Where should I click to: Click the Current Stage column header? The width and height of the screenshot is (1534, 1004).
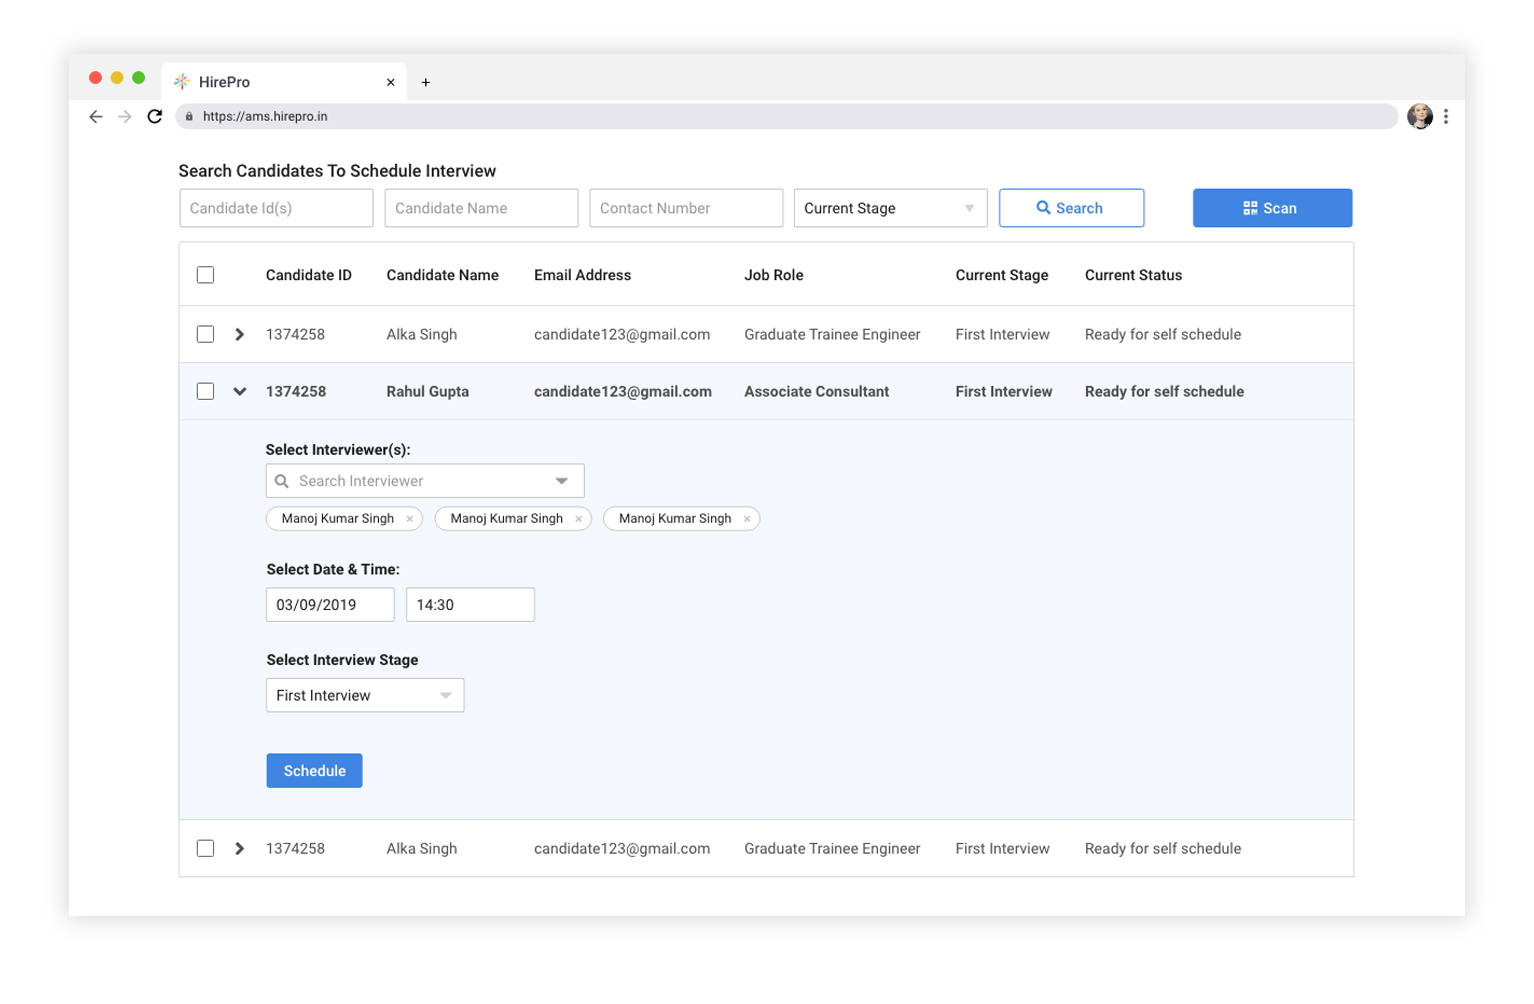(x=1002, y=275)
